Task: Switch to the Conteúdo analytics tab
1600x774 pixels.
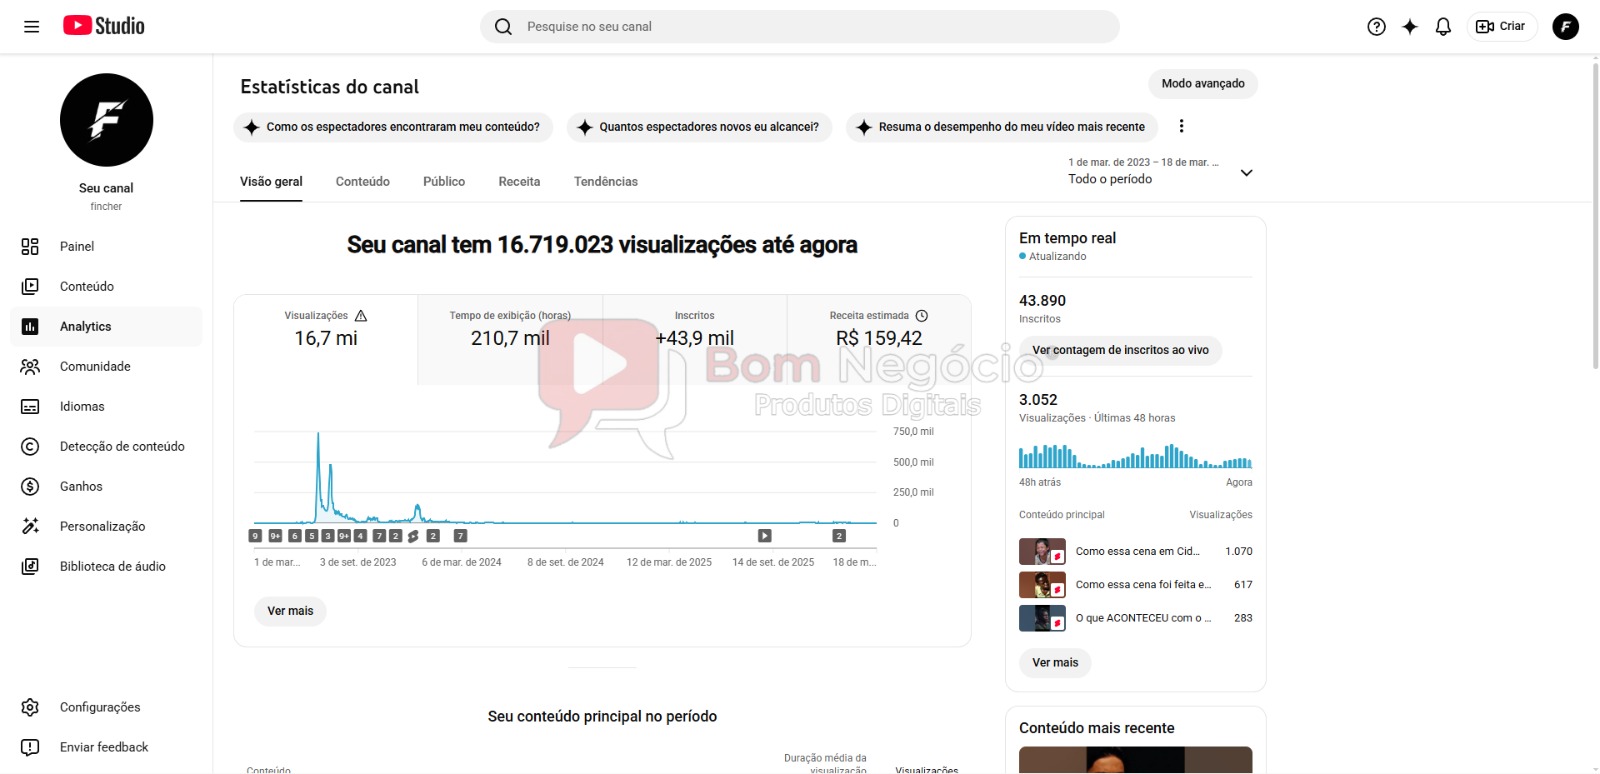Action: pyautogui.click(x=363, y=182)
